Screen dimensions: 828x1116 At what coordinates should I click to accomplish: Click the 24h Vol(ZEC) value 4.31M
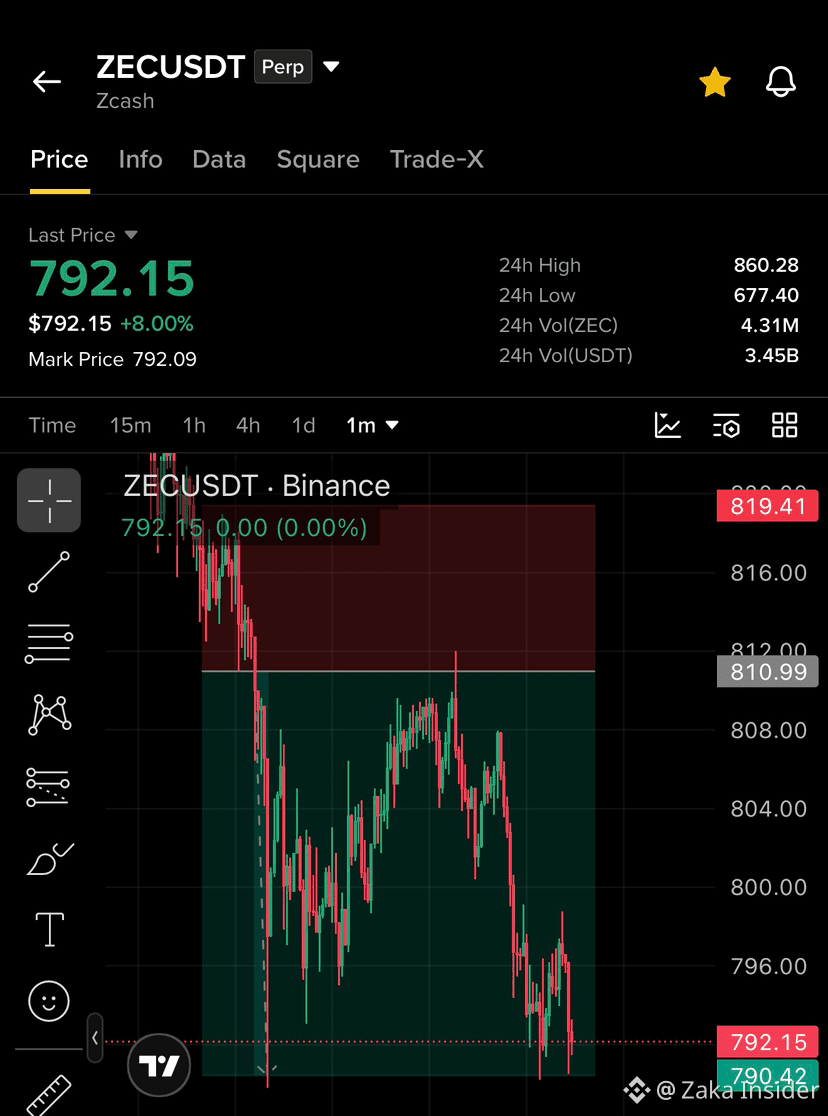(770, 325)
